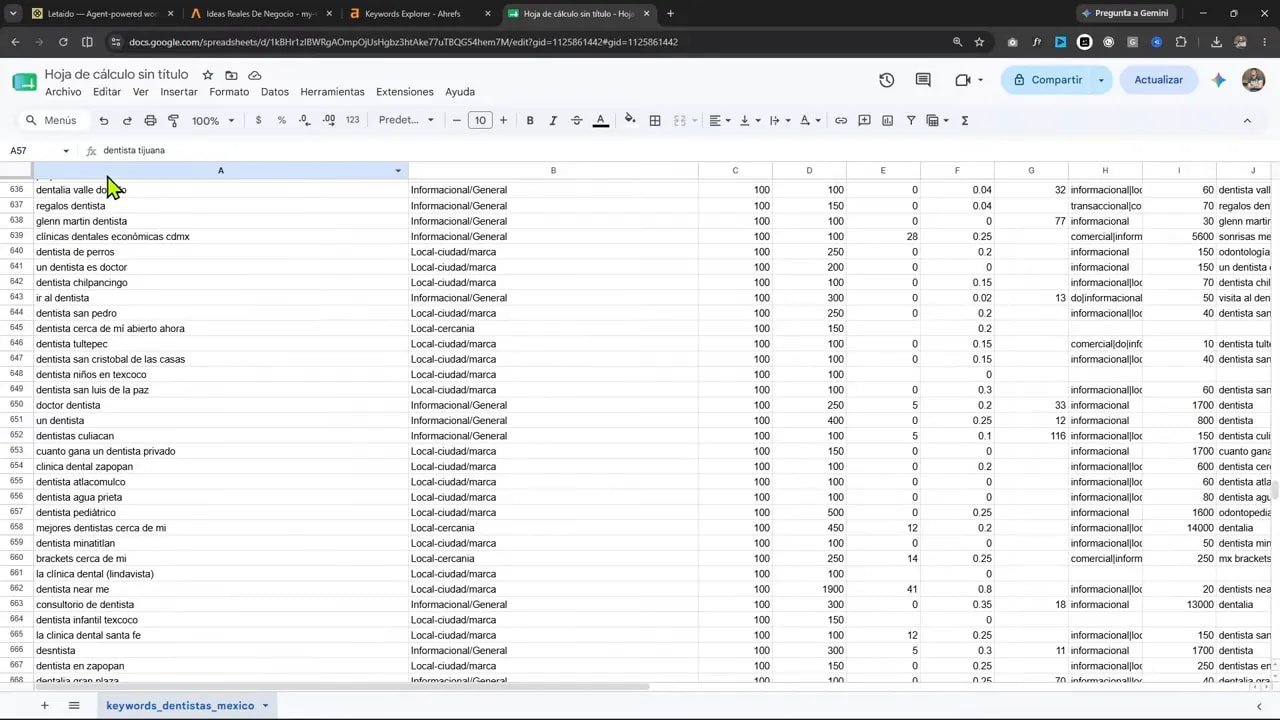
Task: Open text rotation dropdown
Action: (809, 120)
